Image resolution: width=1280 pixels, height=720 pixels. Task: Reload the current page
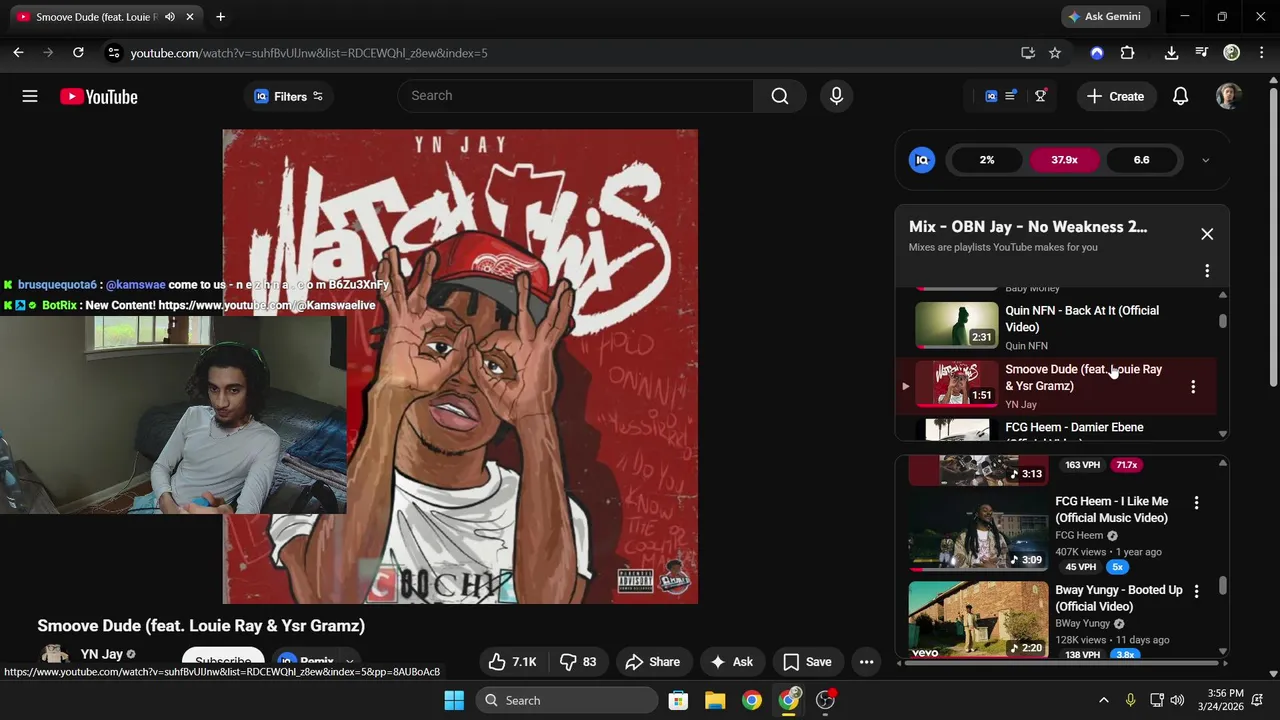pyautogui.click(x=78, y=53)
